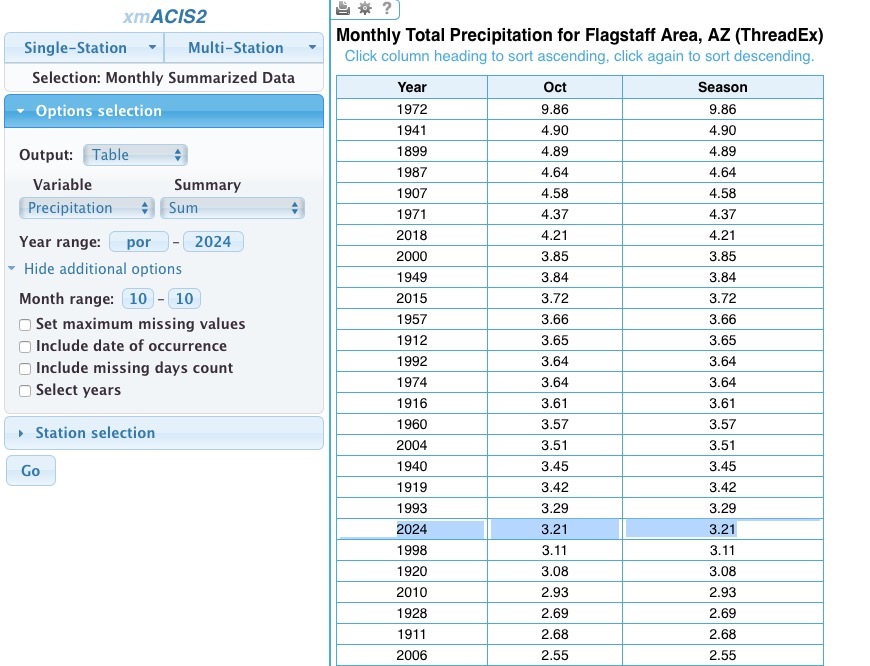Click year cell 2004
The image size is (870, 666).
pyautogui.click(x=412, y=446)
